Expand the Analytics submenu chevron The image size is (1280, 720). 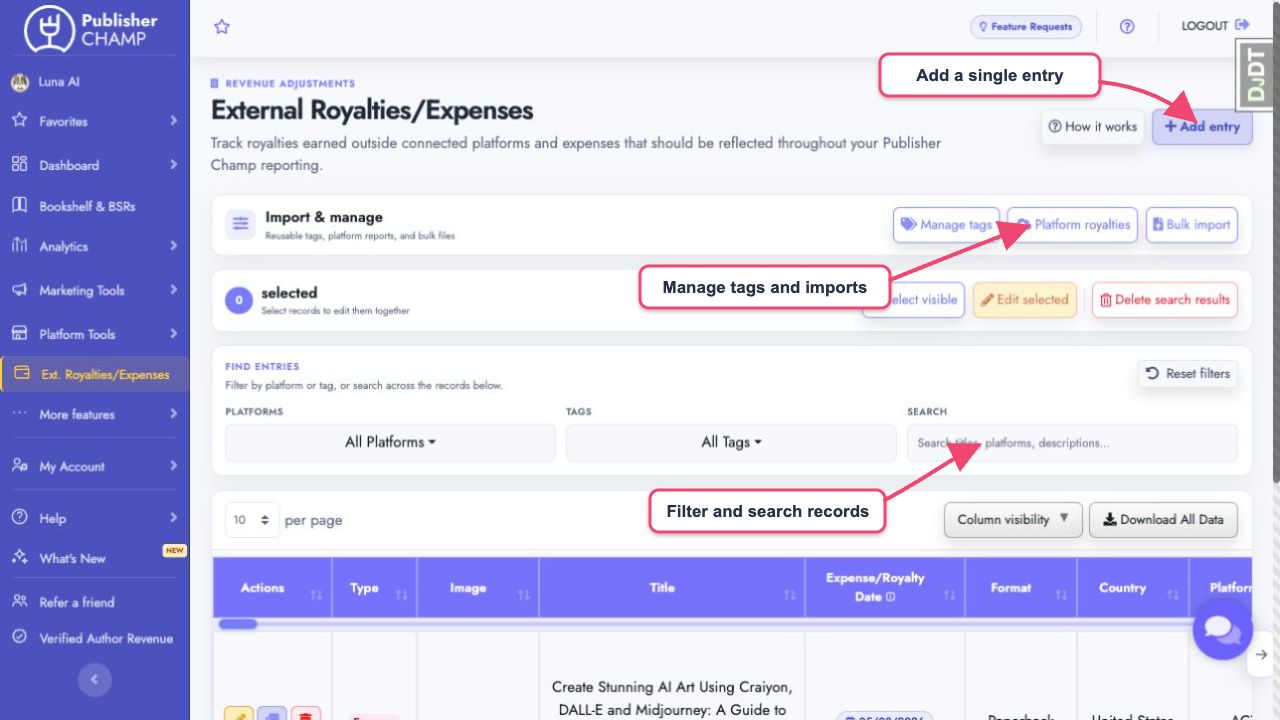tap(174, 246)
